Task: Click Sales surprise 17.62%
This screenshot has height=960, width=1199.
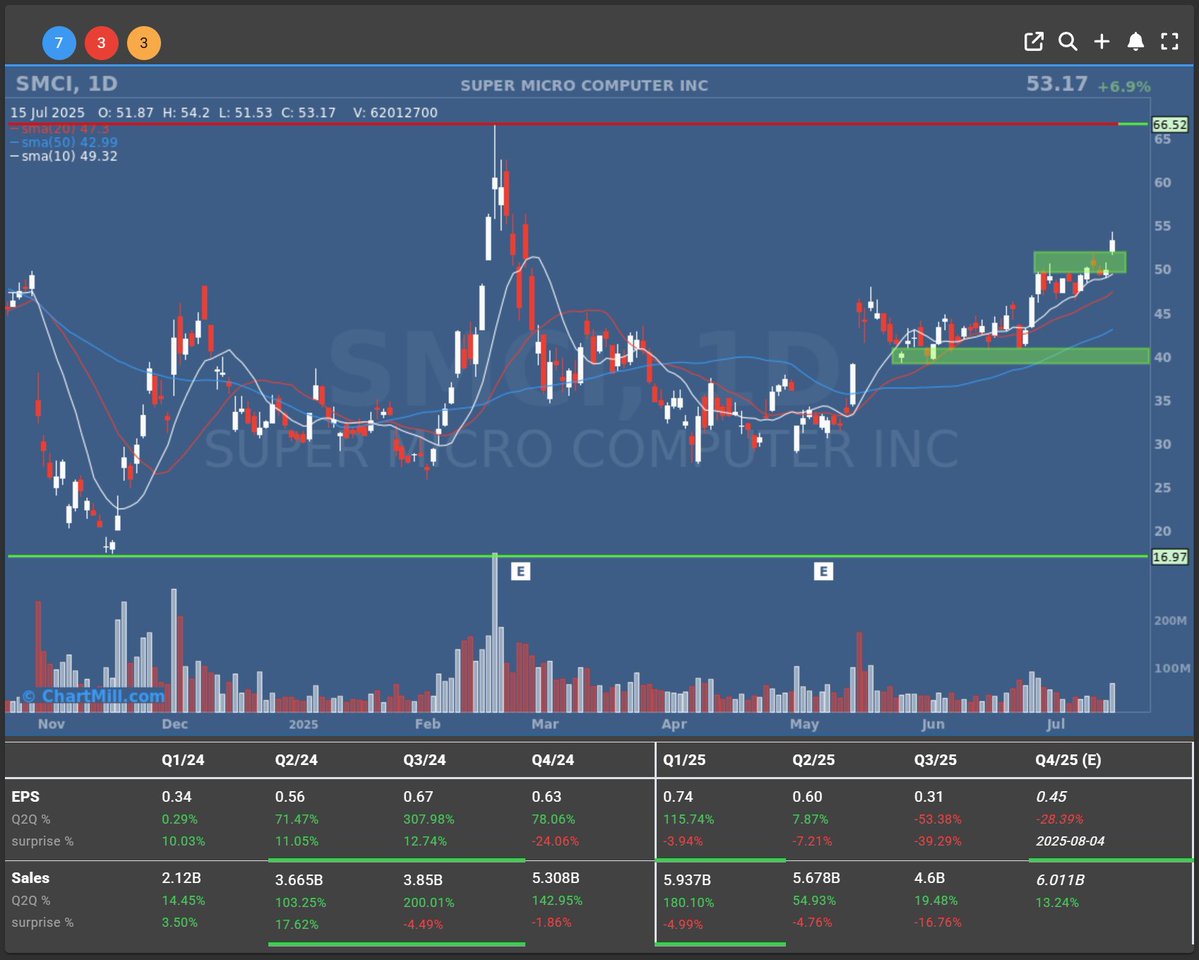Action: pos(297,924)
